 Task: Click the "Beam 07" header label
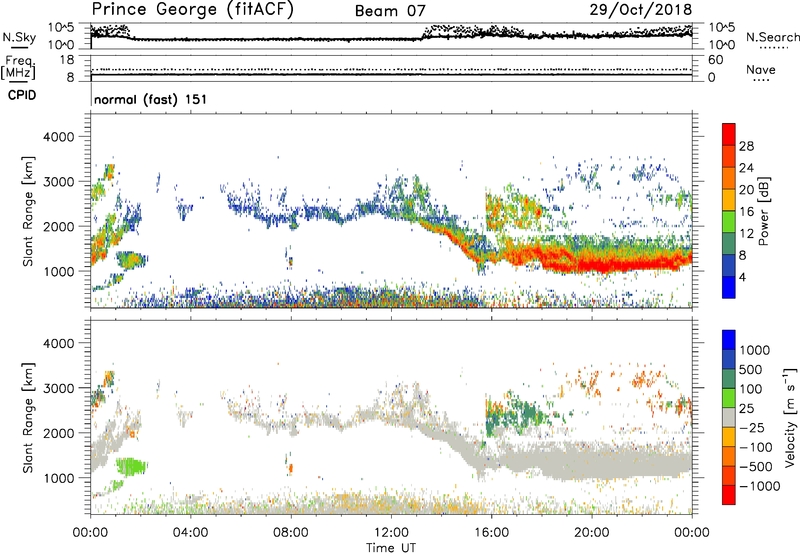click(390, 11)
